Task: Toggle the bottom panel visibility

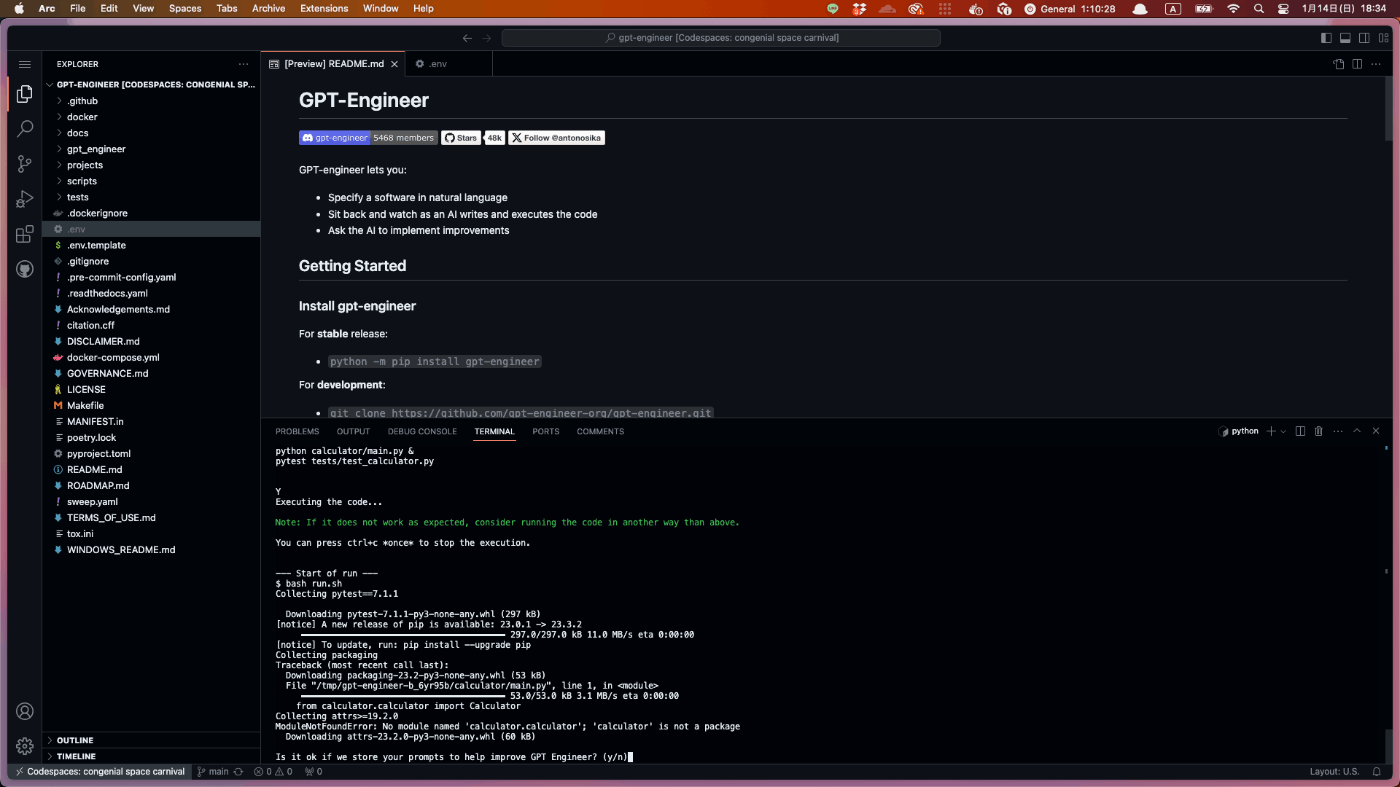Action: pos(1345,38)
